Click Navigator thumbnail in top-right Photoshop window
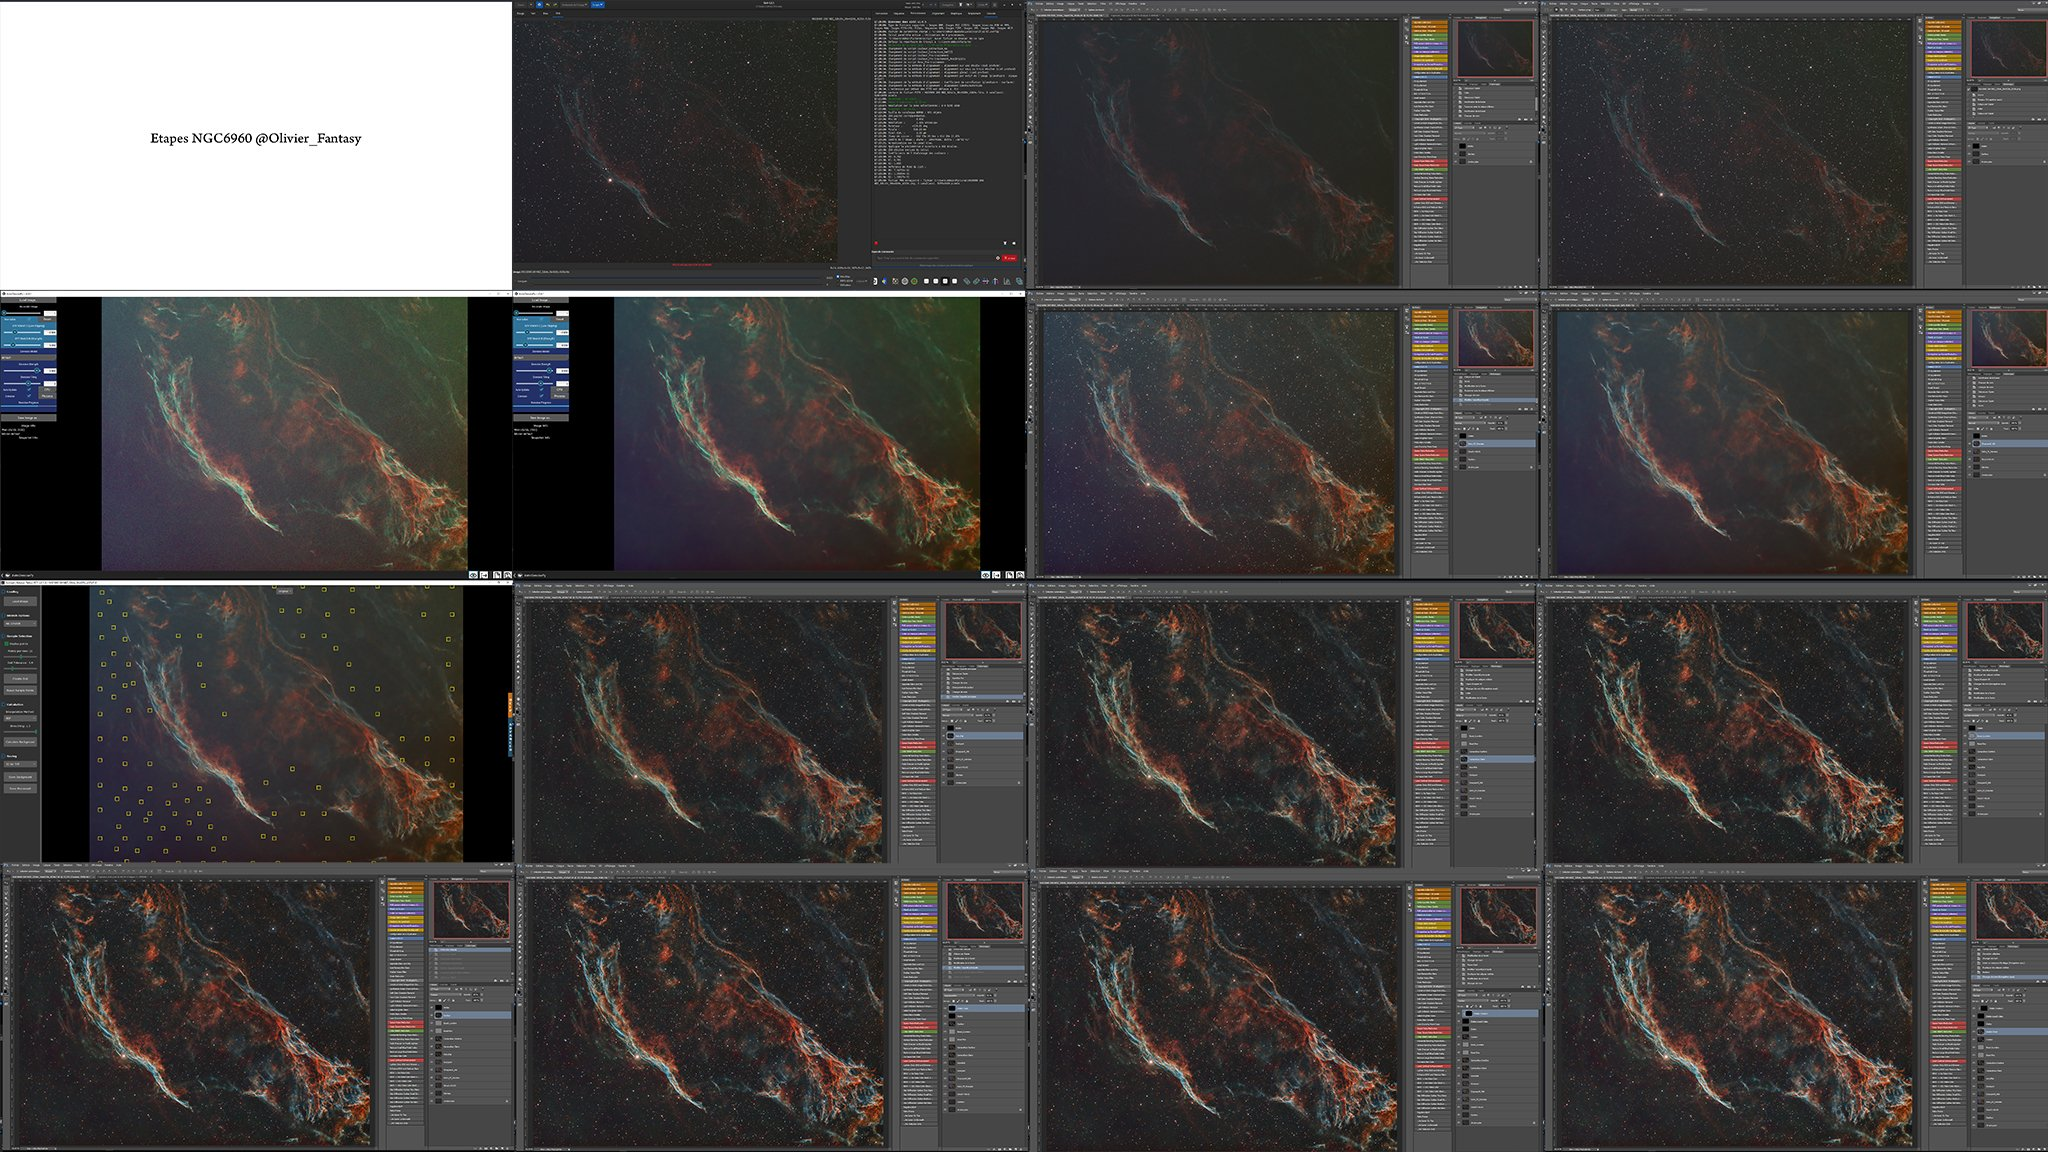The height and width of the screenshot is (1152, 2048). tap(2009, 49)
